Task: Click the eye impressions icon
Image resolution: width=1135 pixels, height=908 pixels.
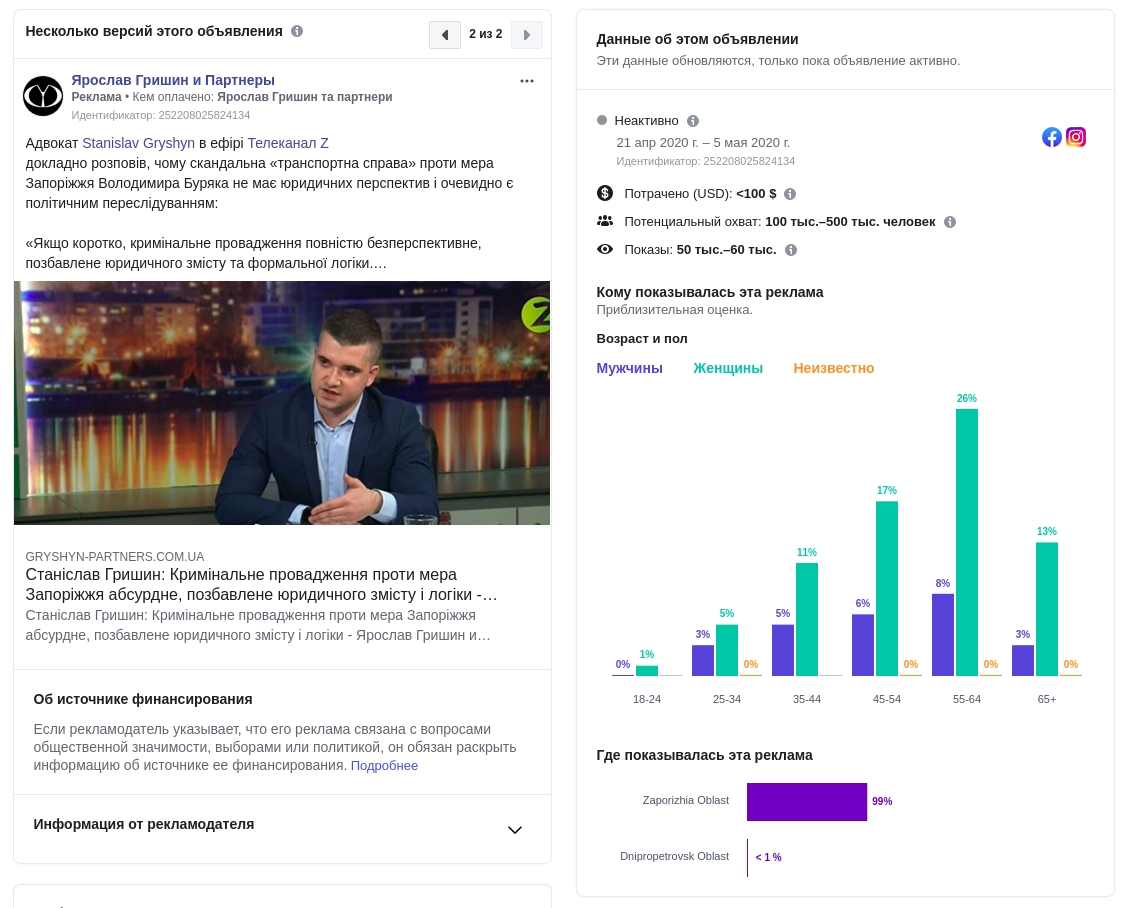Action: coord(604,249)
